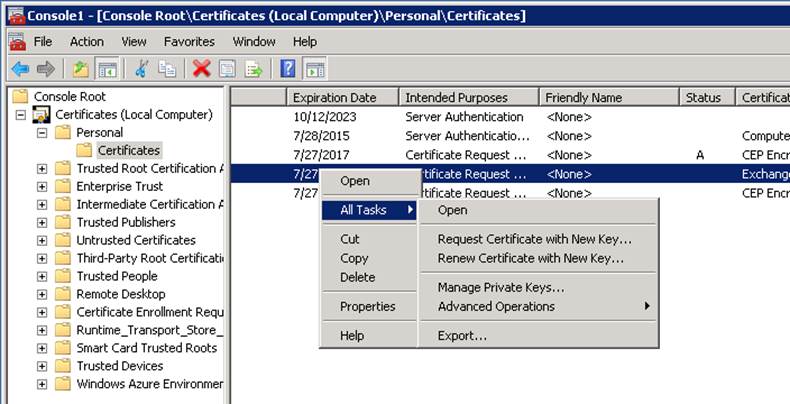Click the Copy toolbar icon

[x=167, y=69]
